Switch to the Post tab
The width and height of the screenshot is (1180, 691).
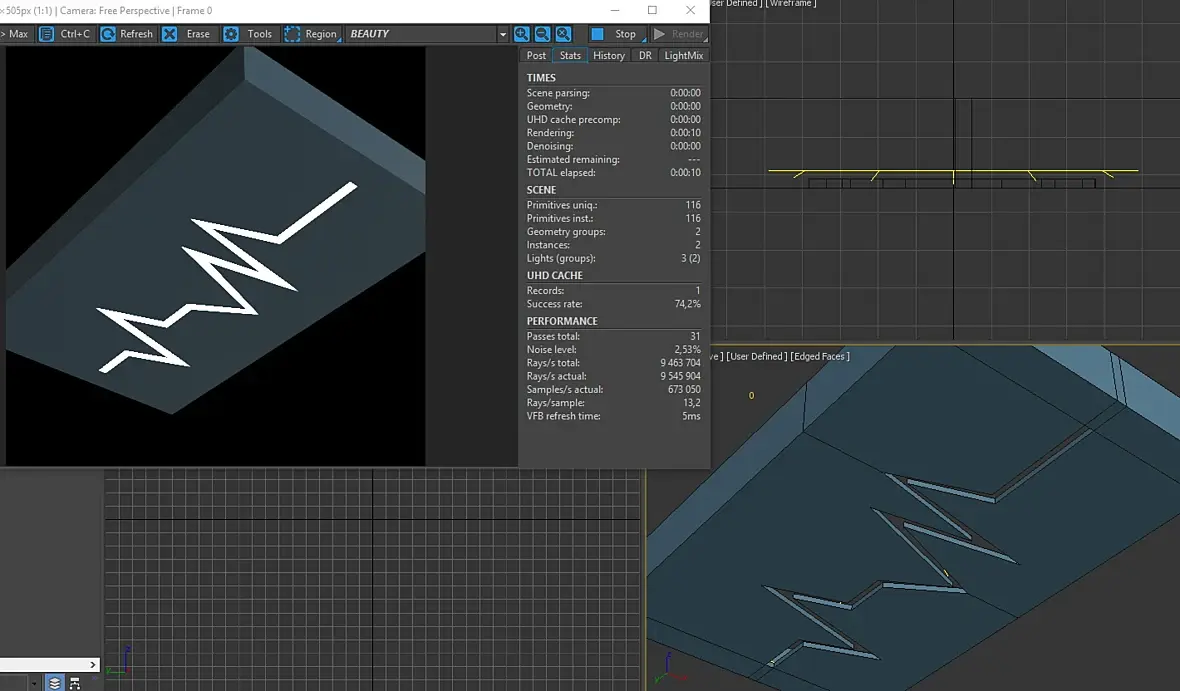(x=536, y=56)
